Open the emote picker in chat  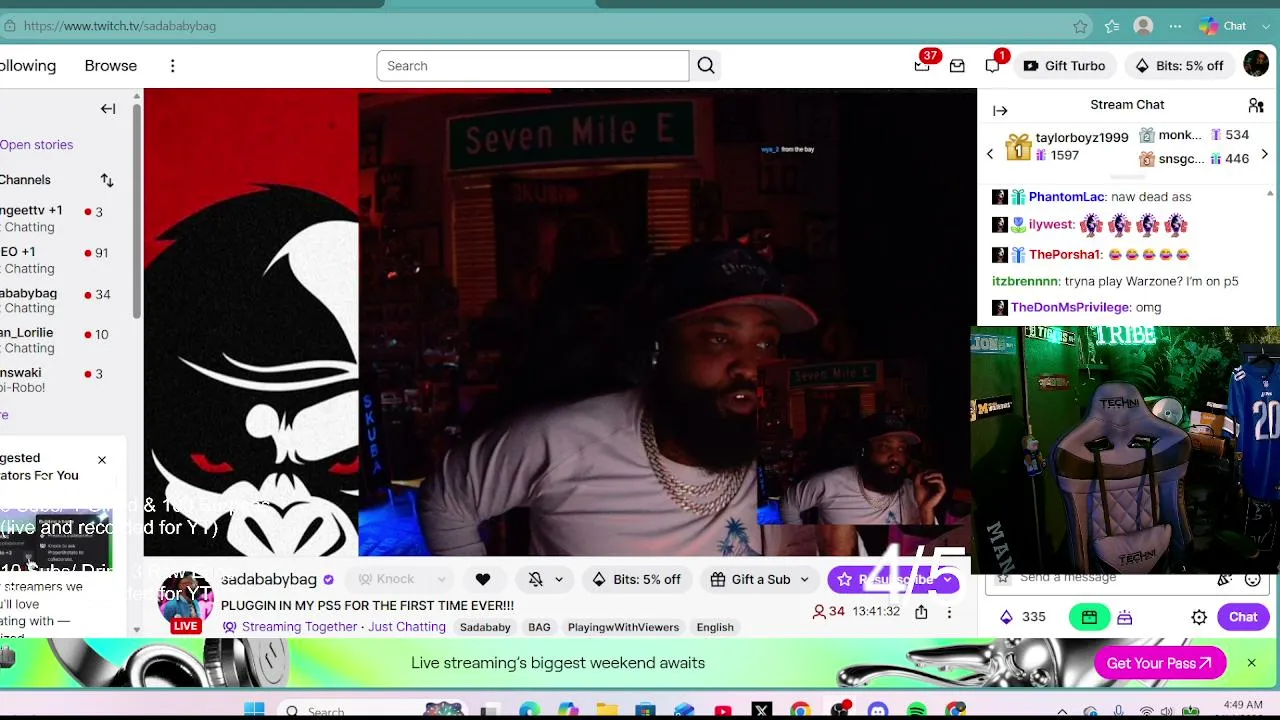(1252, 579)
